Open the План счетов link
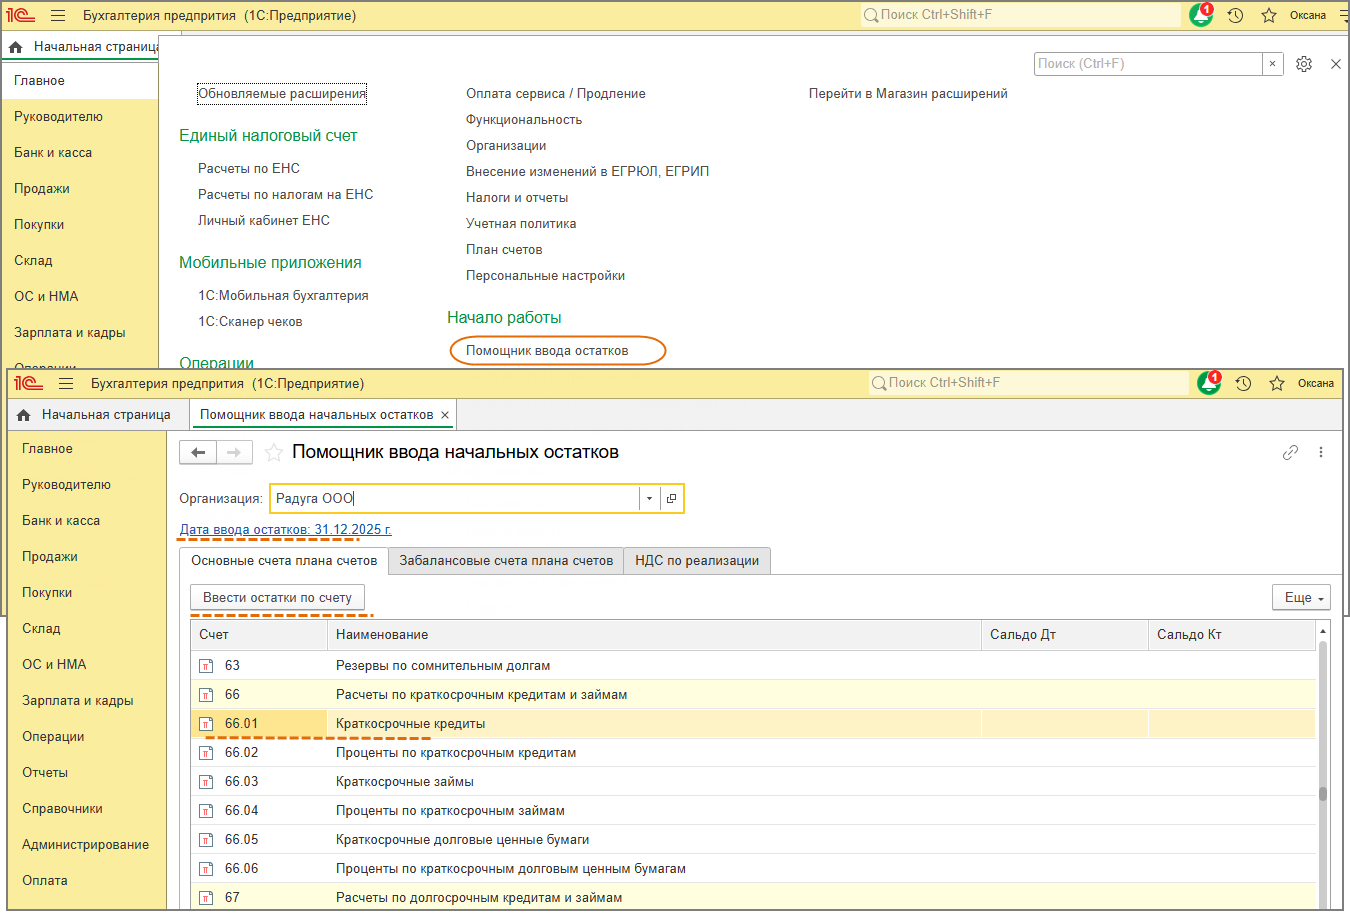 (504, 250)
